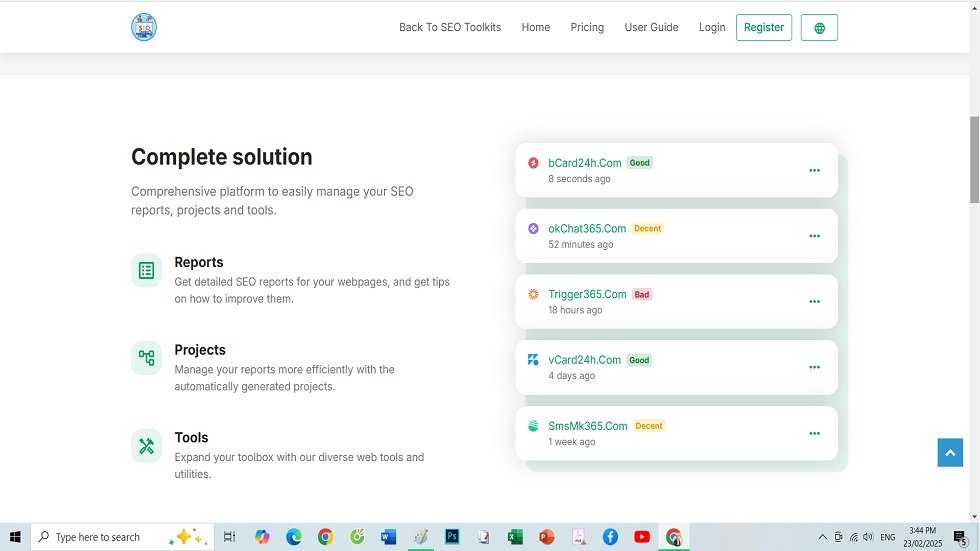
Task: Open three-dot menu for bCard24h.Com
Action: tap(814, 171)
